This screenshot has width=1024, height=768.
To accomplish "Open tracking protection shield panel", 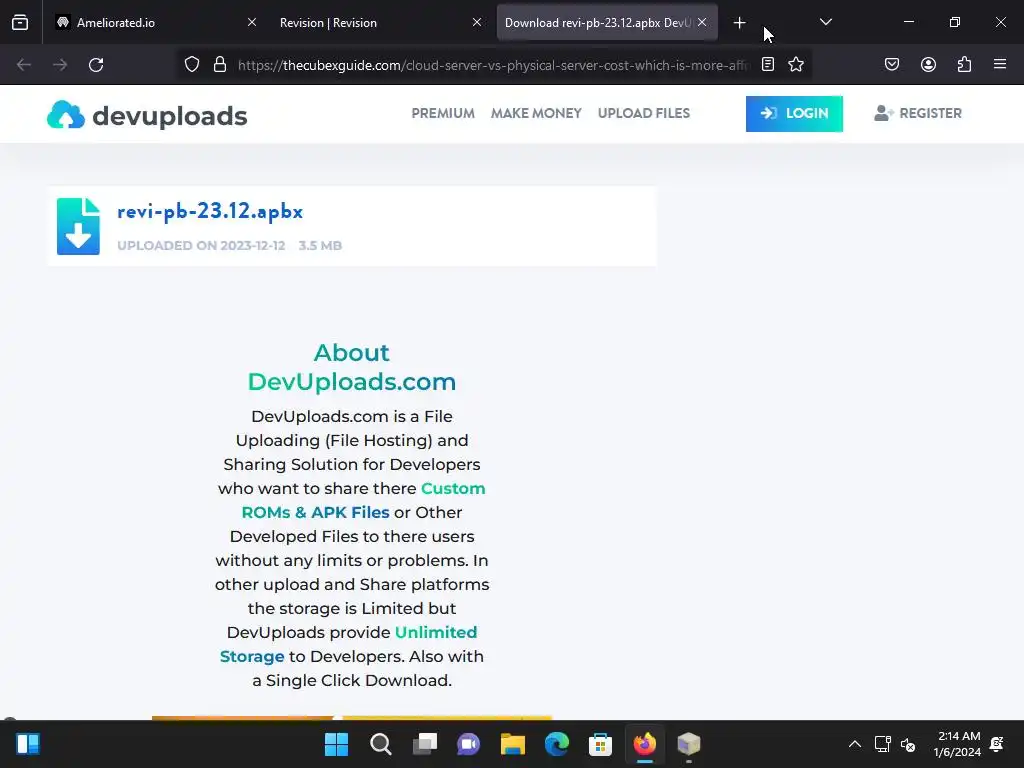I will (191, 65).
